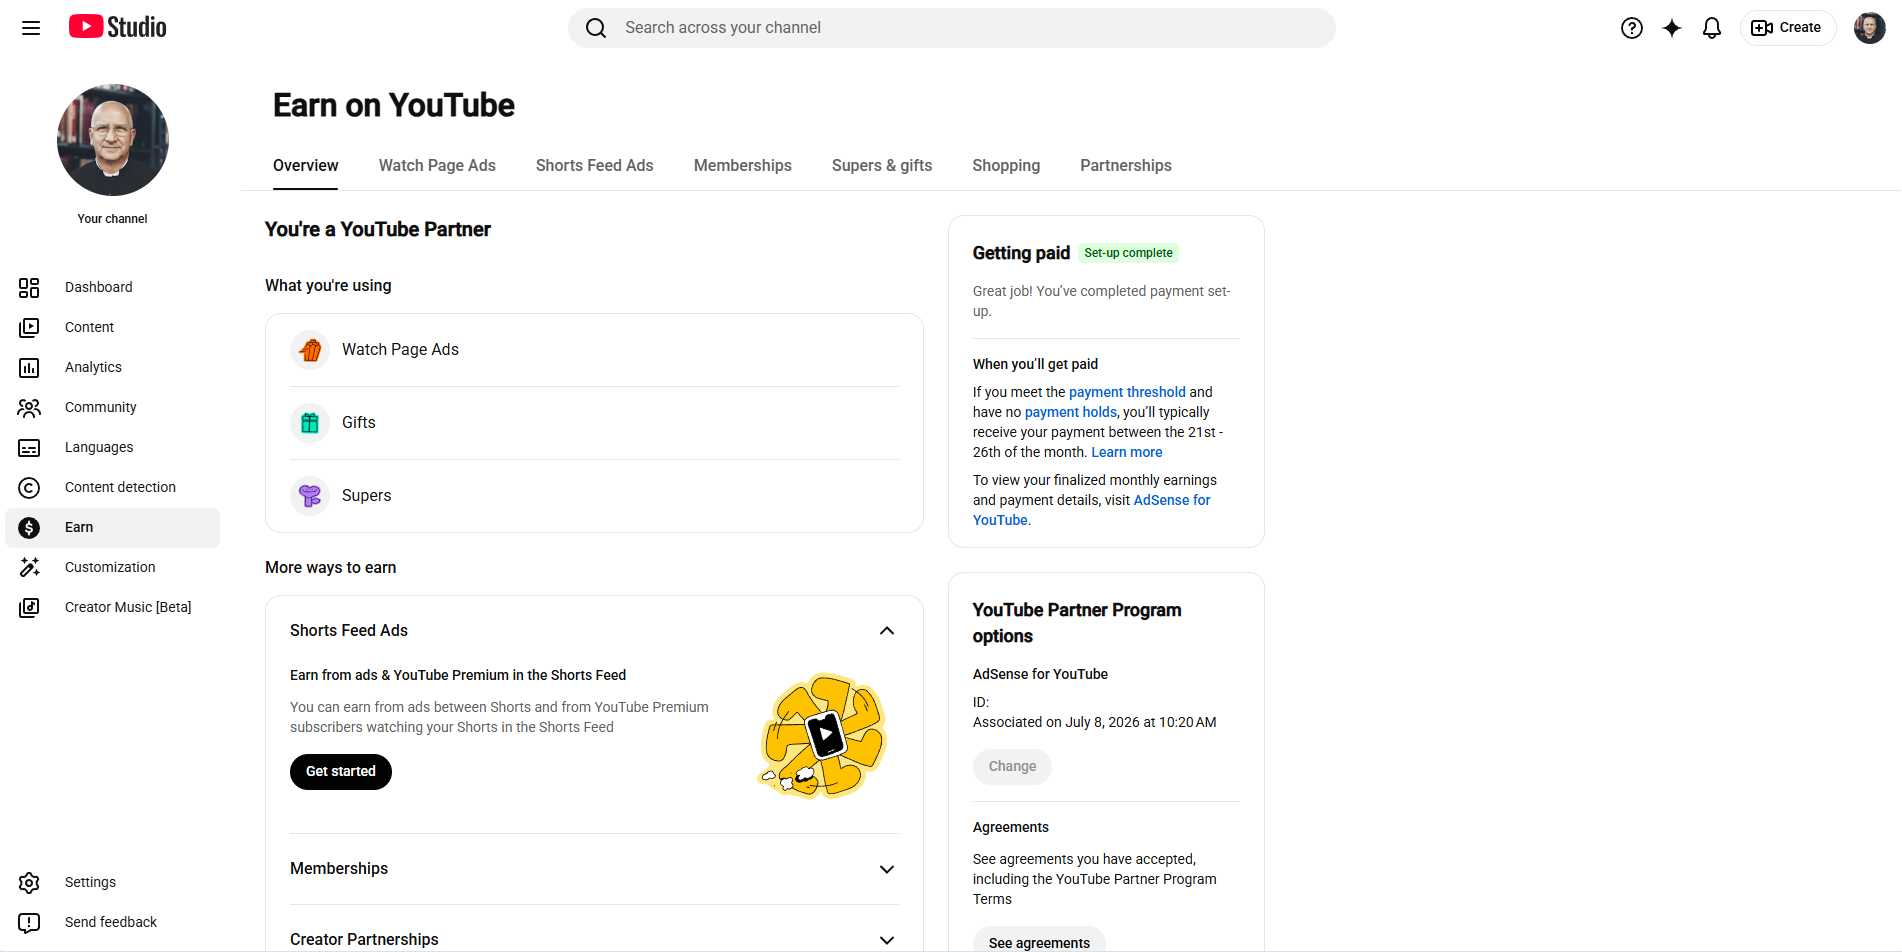The image size is (1902, 952).
Task: Click the Content sidebar icon
Action: (29, 328)
